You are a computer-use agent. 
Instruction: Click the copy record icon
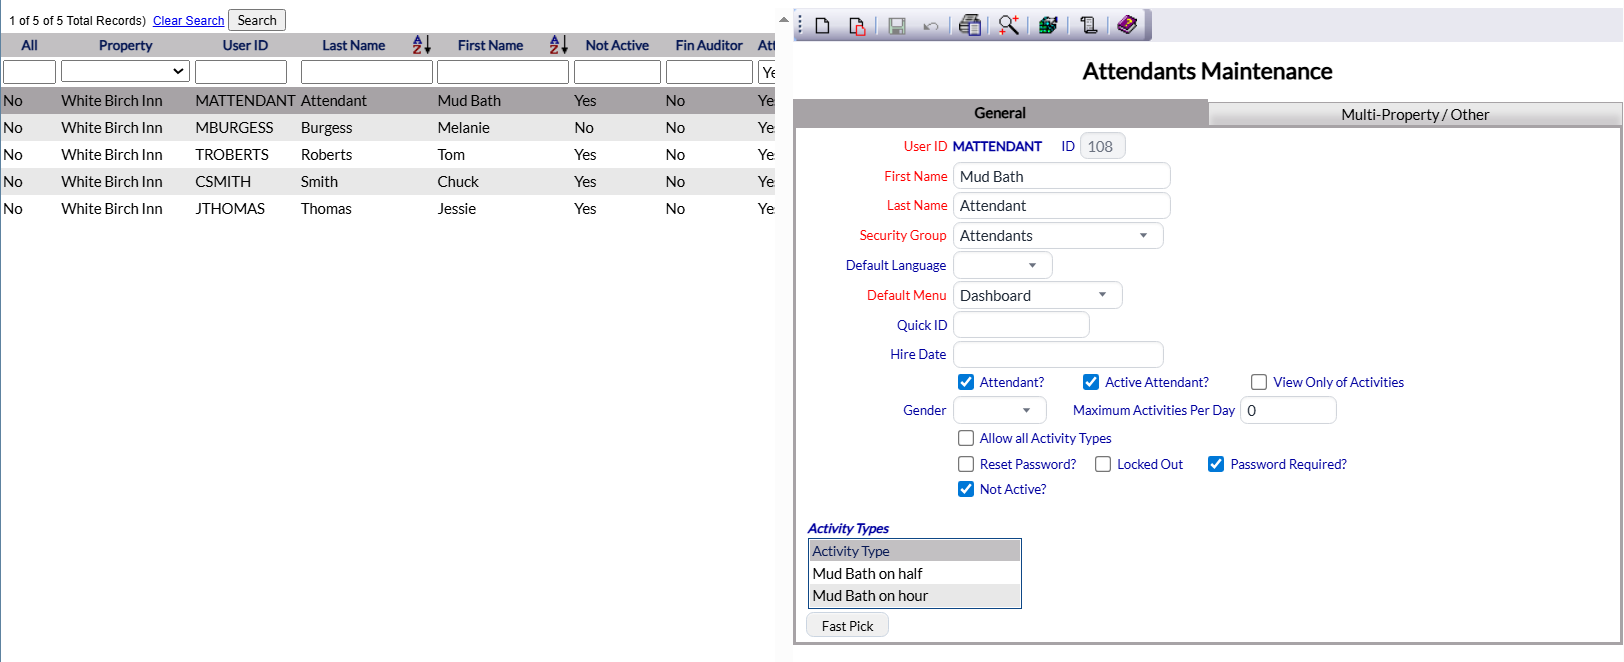(x=857, y=26)
